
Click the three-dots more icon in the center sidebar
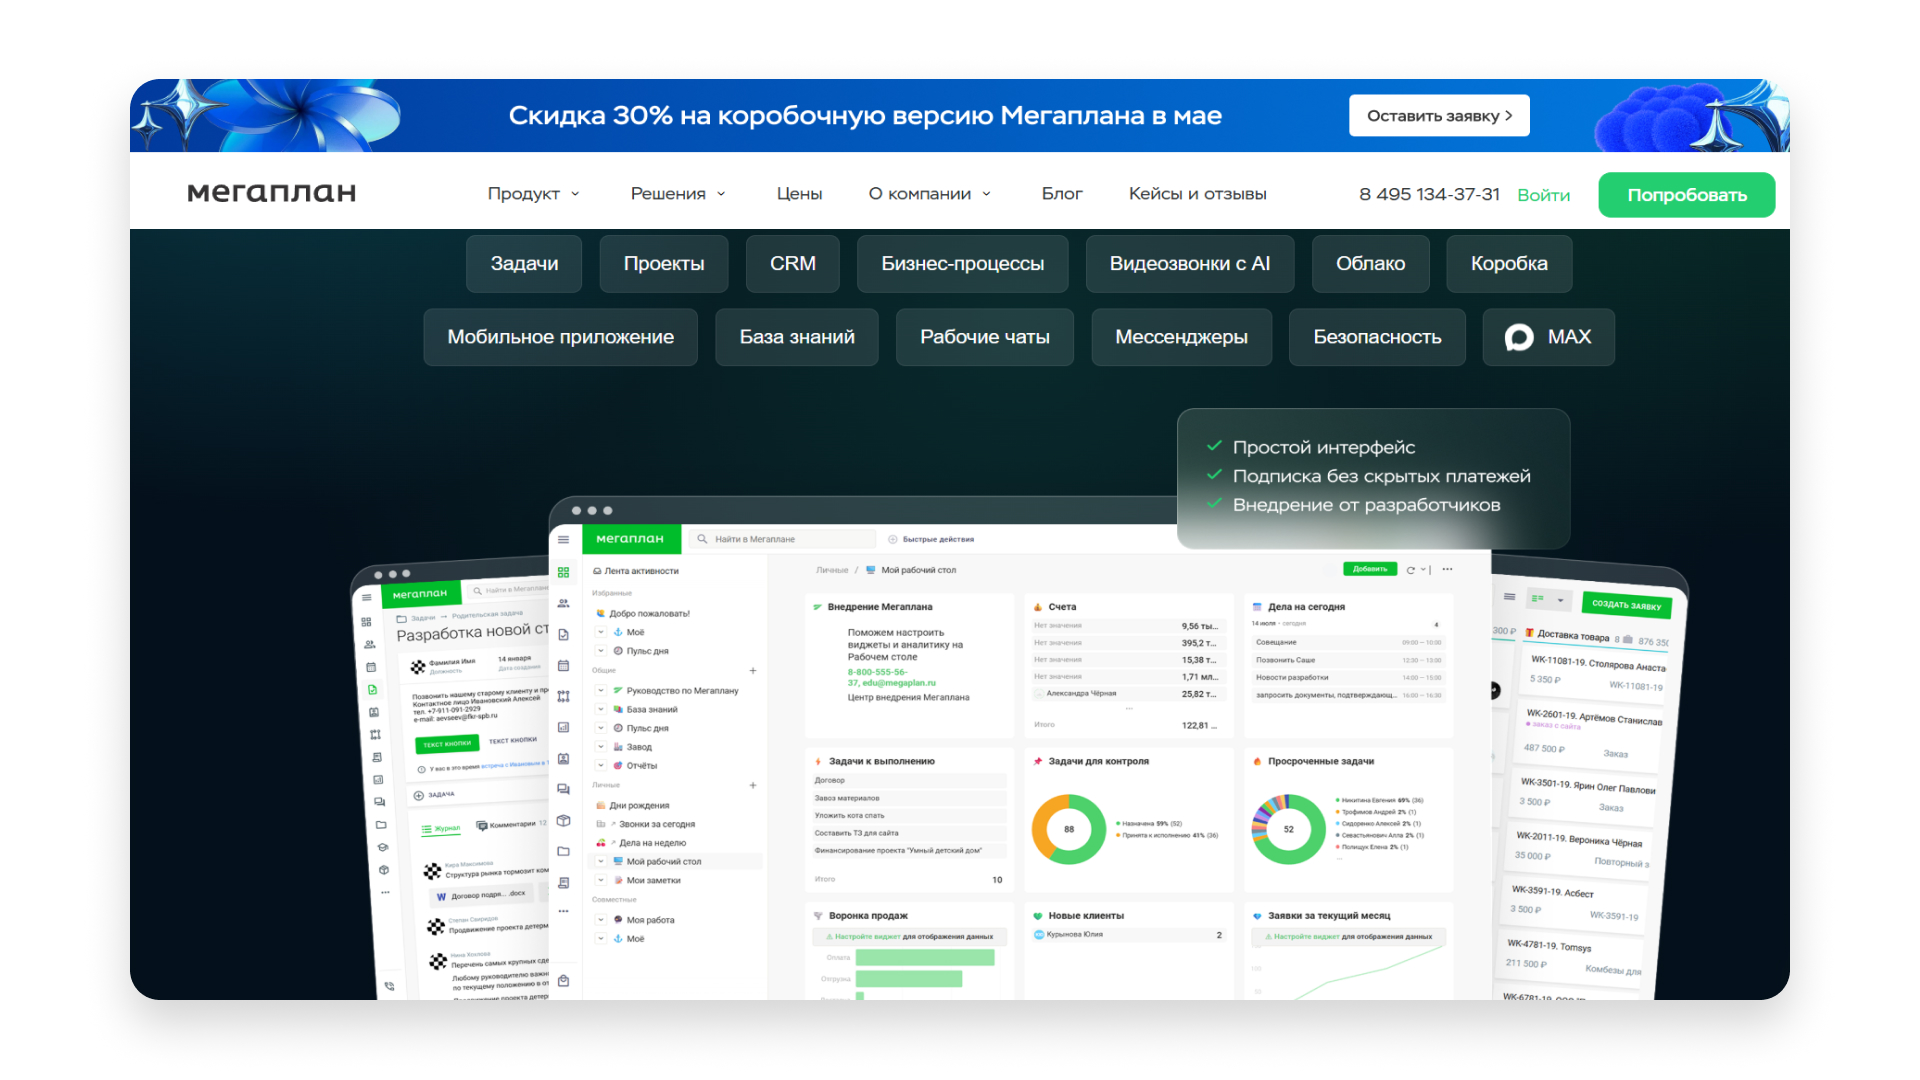tap(563, 911)
